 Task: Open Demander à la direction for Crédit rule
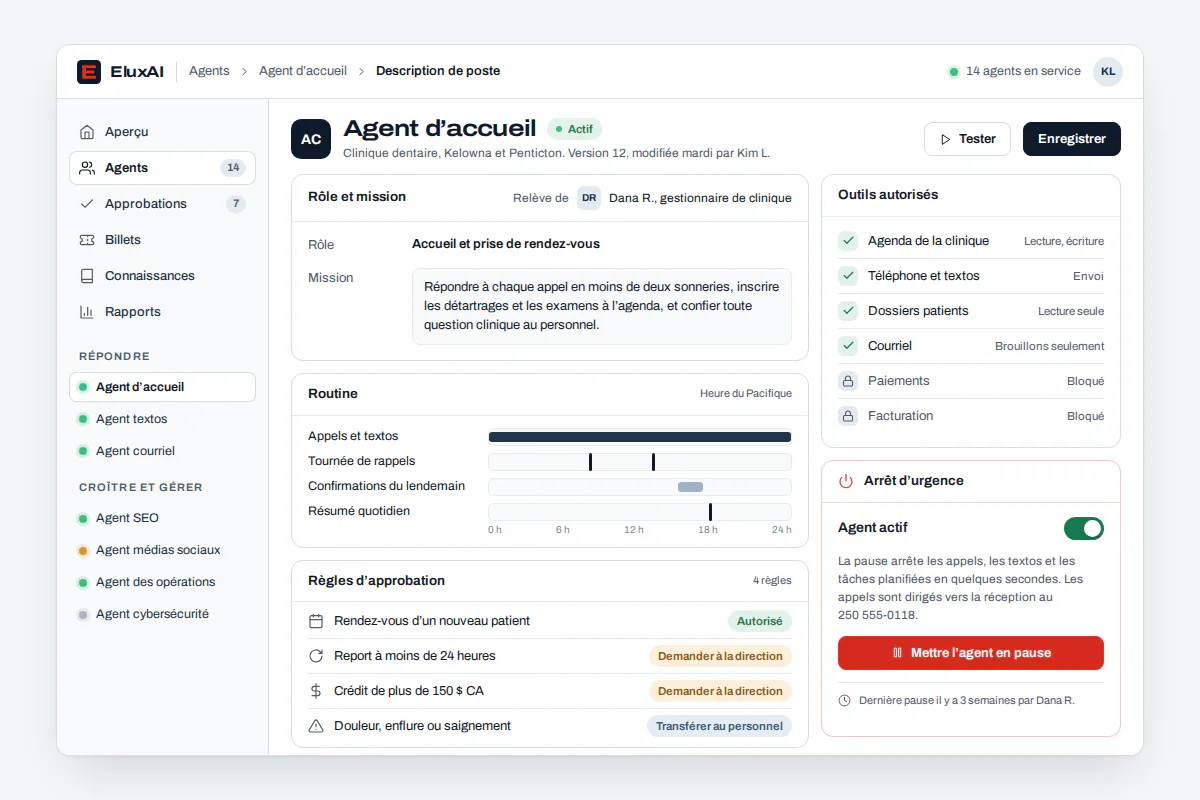(x=720, y=691)
